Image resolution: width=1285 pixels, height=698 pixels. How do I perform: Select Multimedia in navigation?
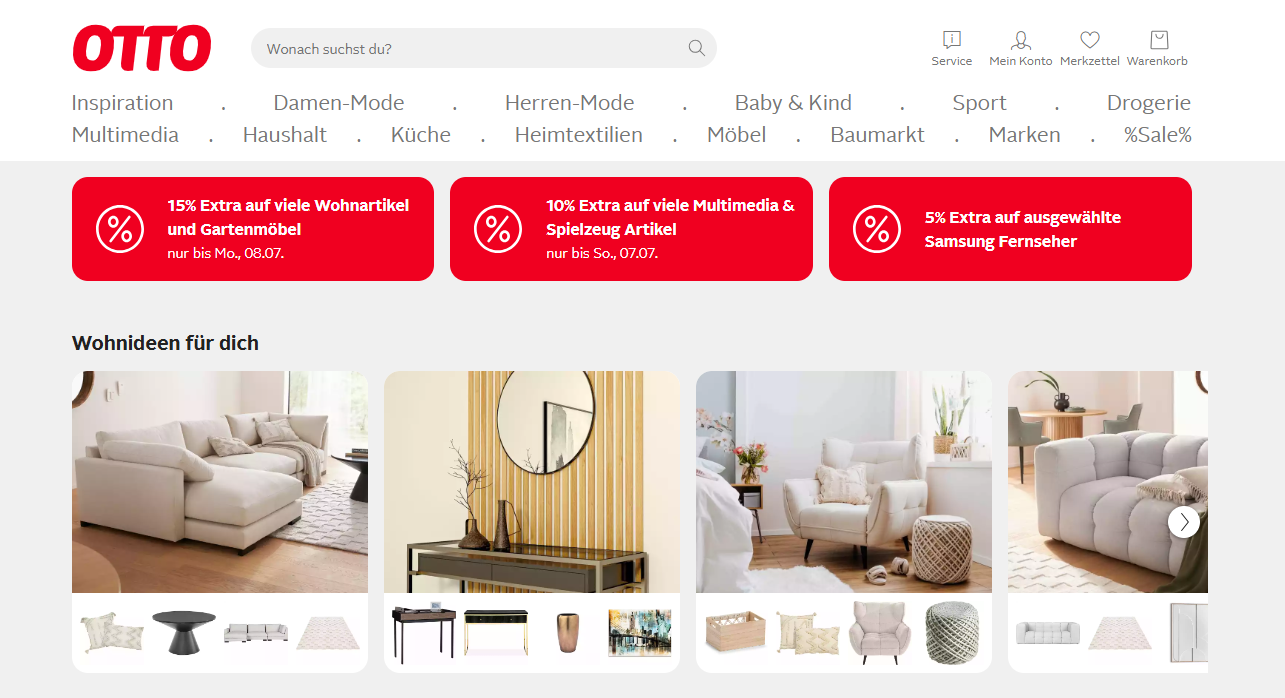click(x=125, y=135)
